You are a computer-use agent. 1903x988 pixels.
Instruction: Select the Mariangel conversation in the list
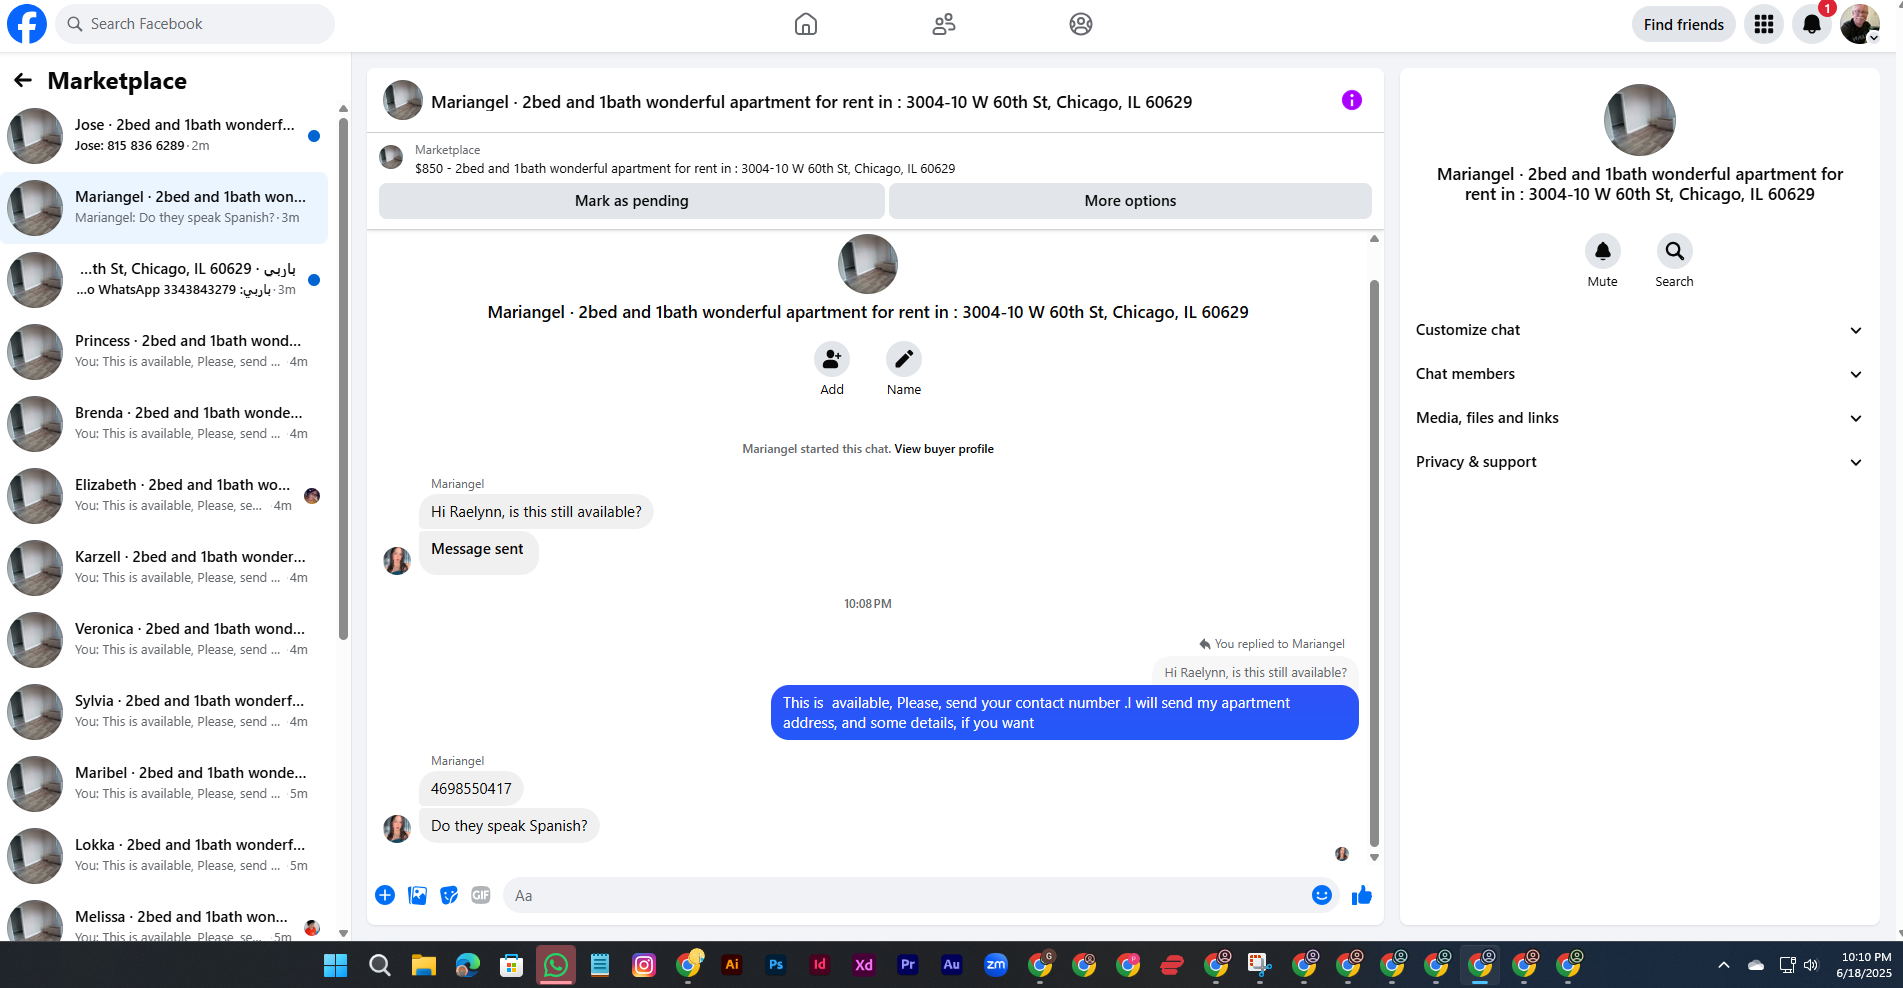tap(164, 208)
